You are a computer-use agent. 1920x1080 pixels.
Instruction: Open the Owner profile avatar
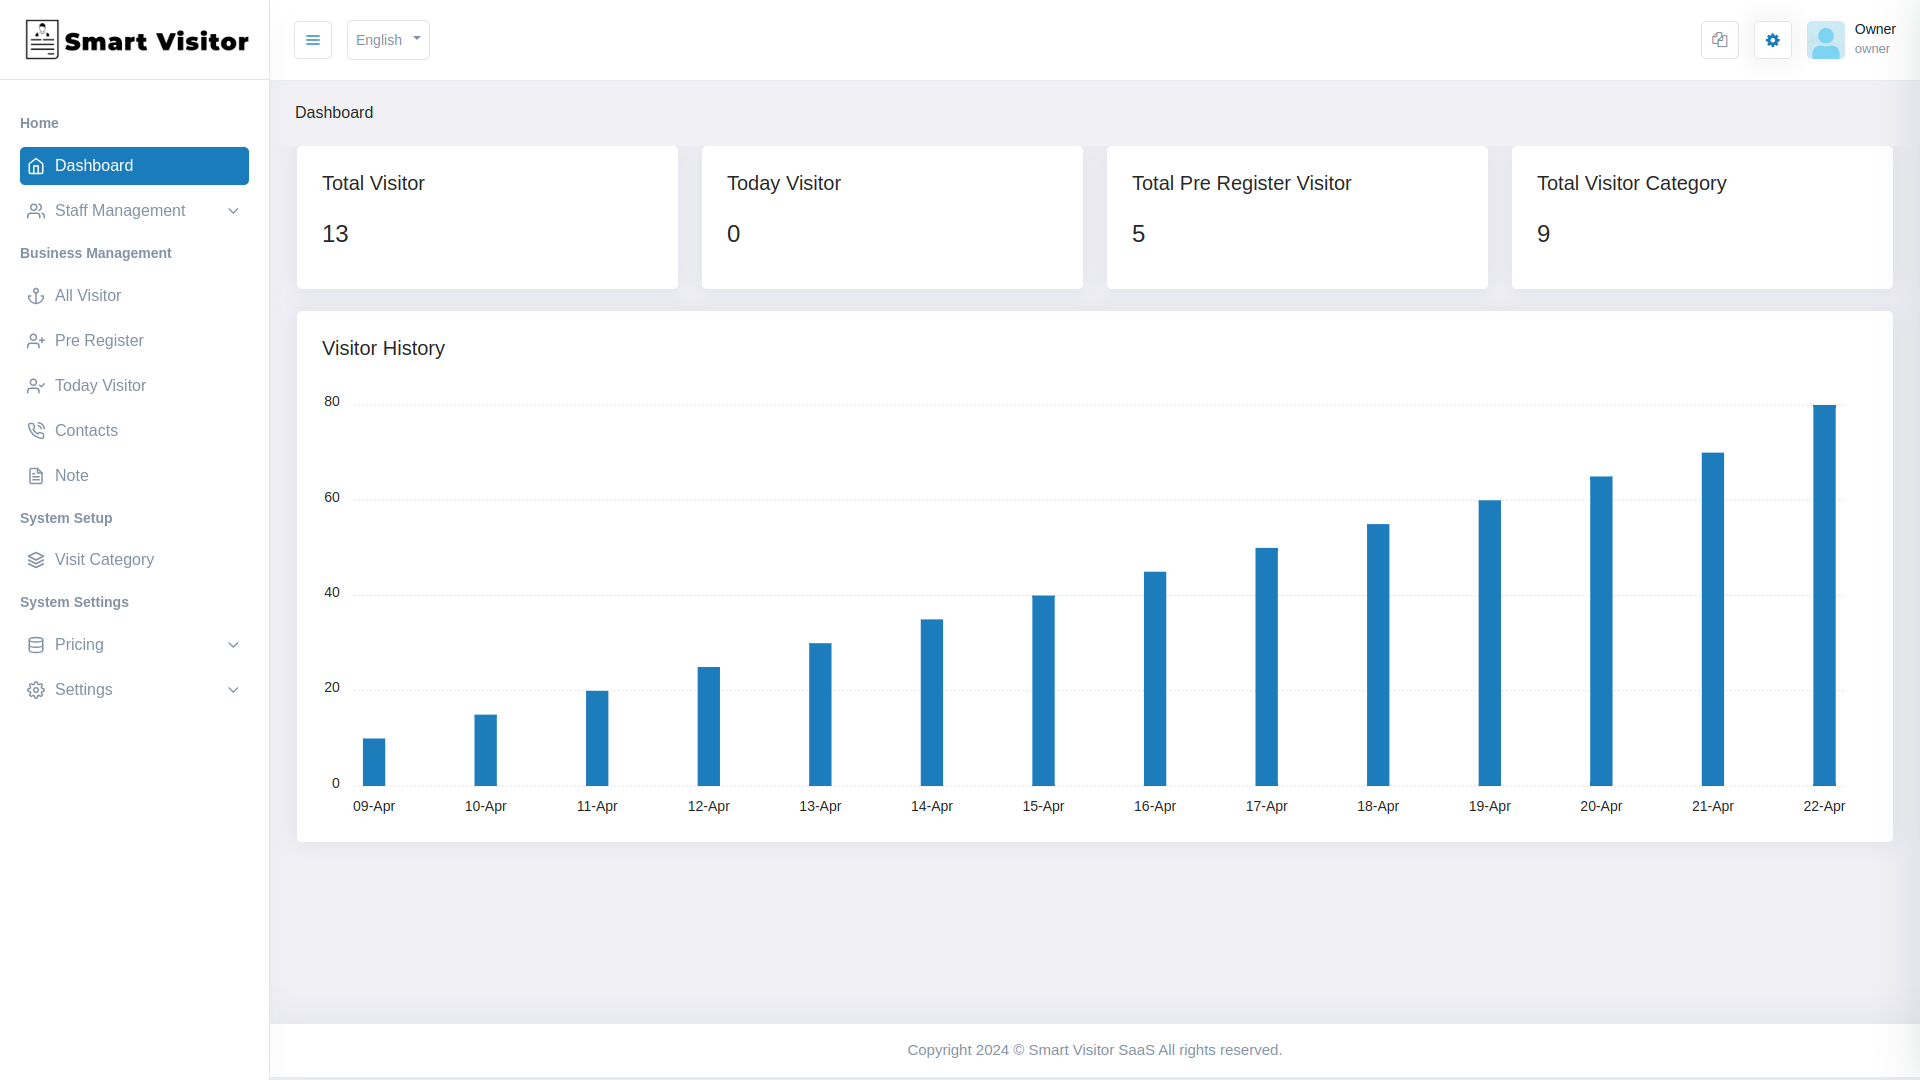point(1826,40)
